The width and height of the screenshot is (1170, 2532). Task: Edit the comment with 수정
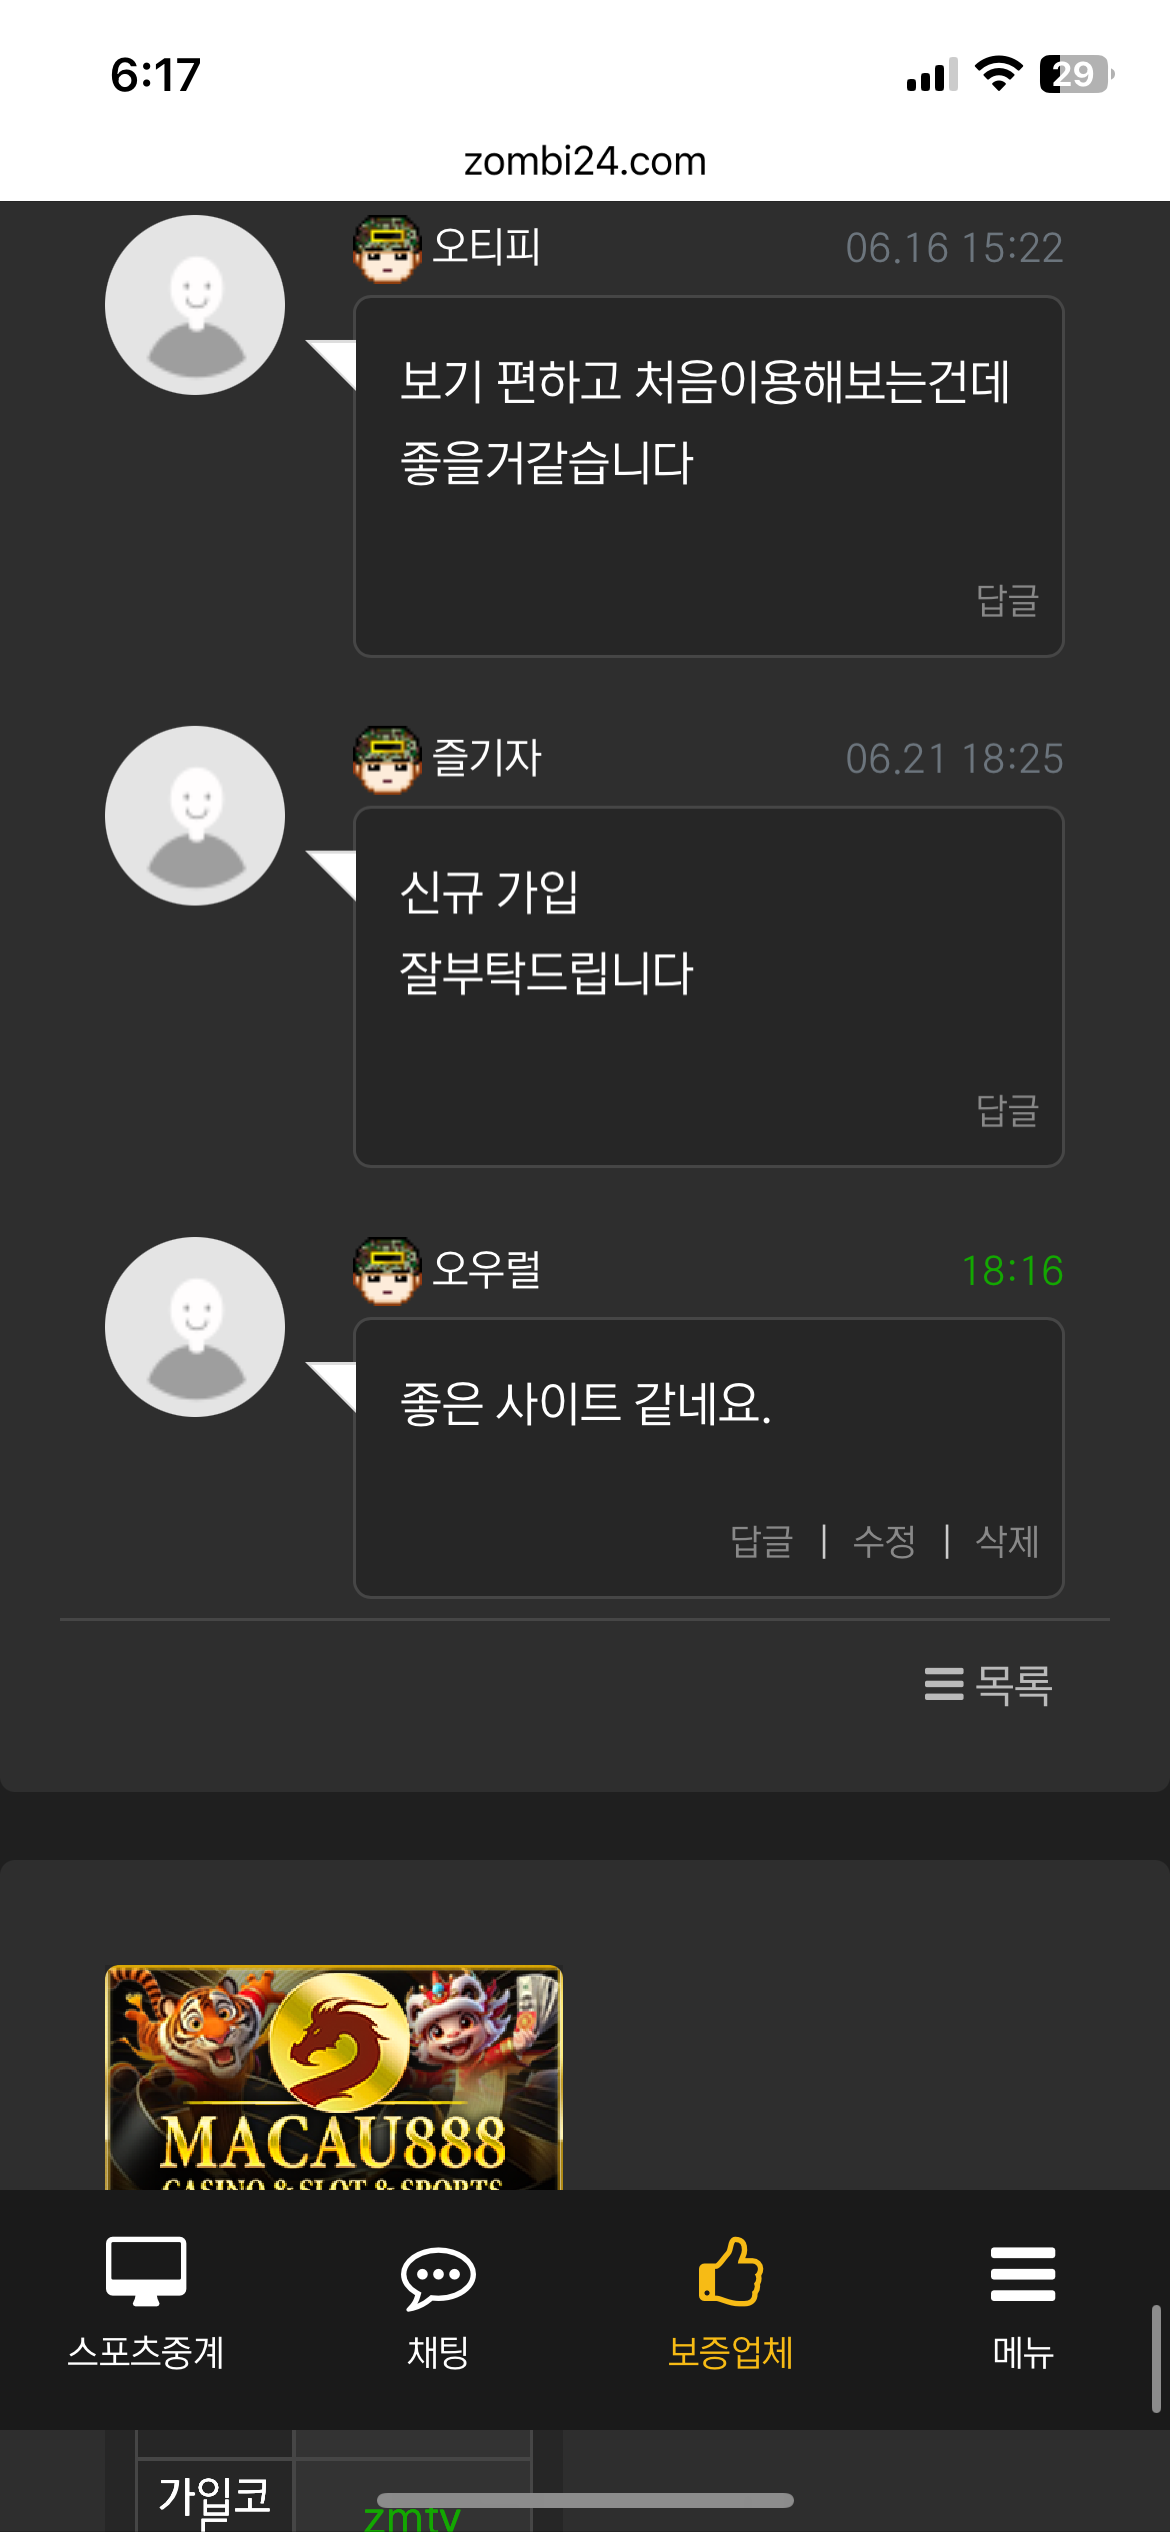[885, 1541]
